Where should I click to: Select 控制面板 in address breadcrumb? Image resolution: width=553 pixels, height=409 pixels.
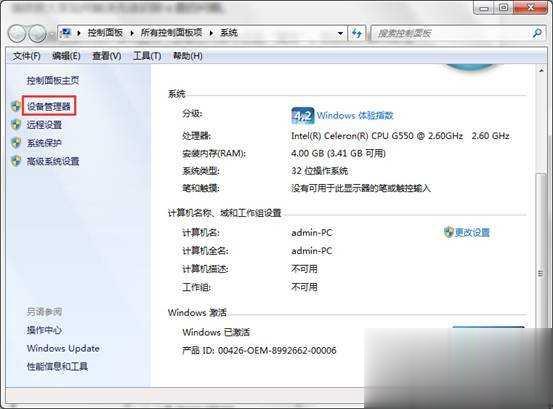[105, 33]
